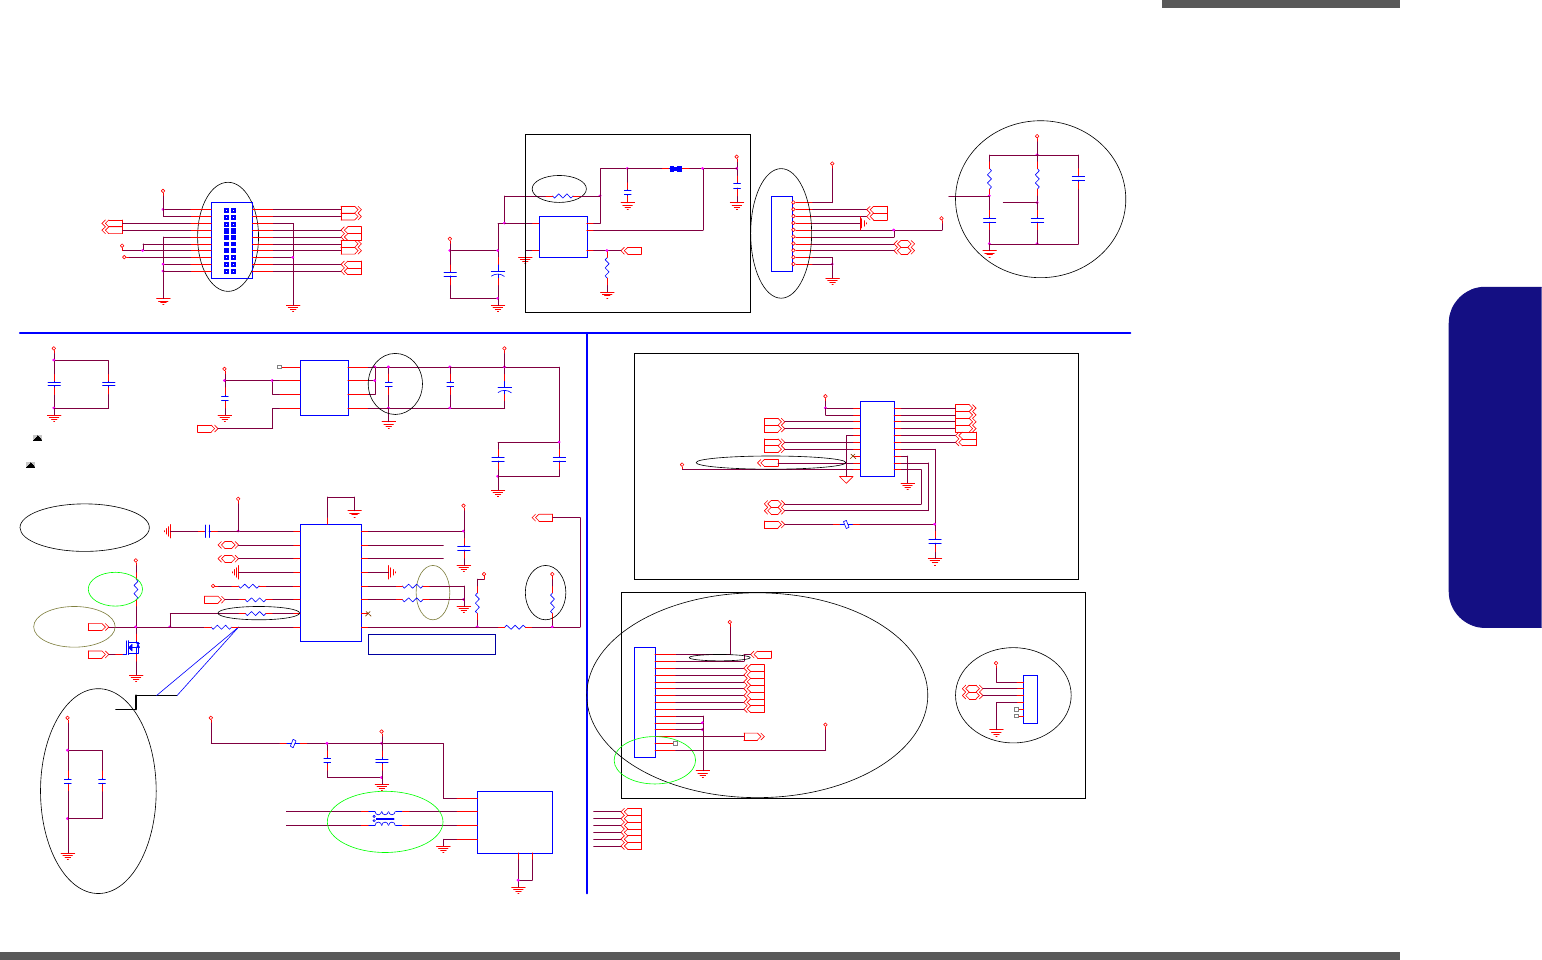This screenshot has height=960, width=1542.
Task: Click the two-column blue pin header connector
Action: tap(231, 241)
